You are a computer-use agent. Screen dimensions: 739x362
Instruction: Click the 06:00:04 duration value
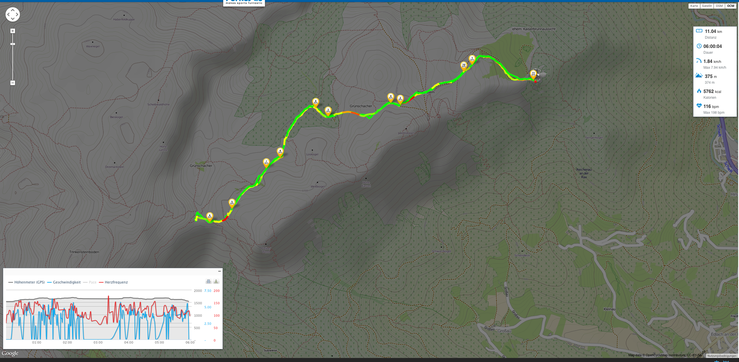click(712, 46)
